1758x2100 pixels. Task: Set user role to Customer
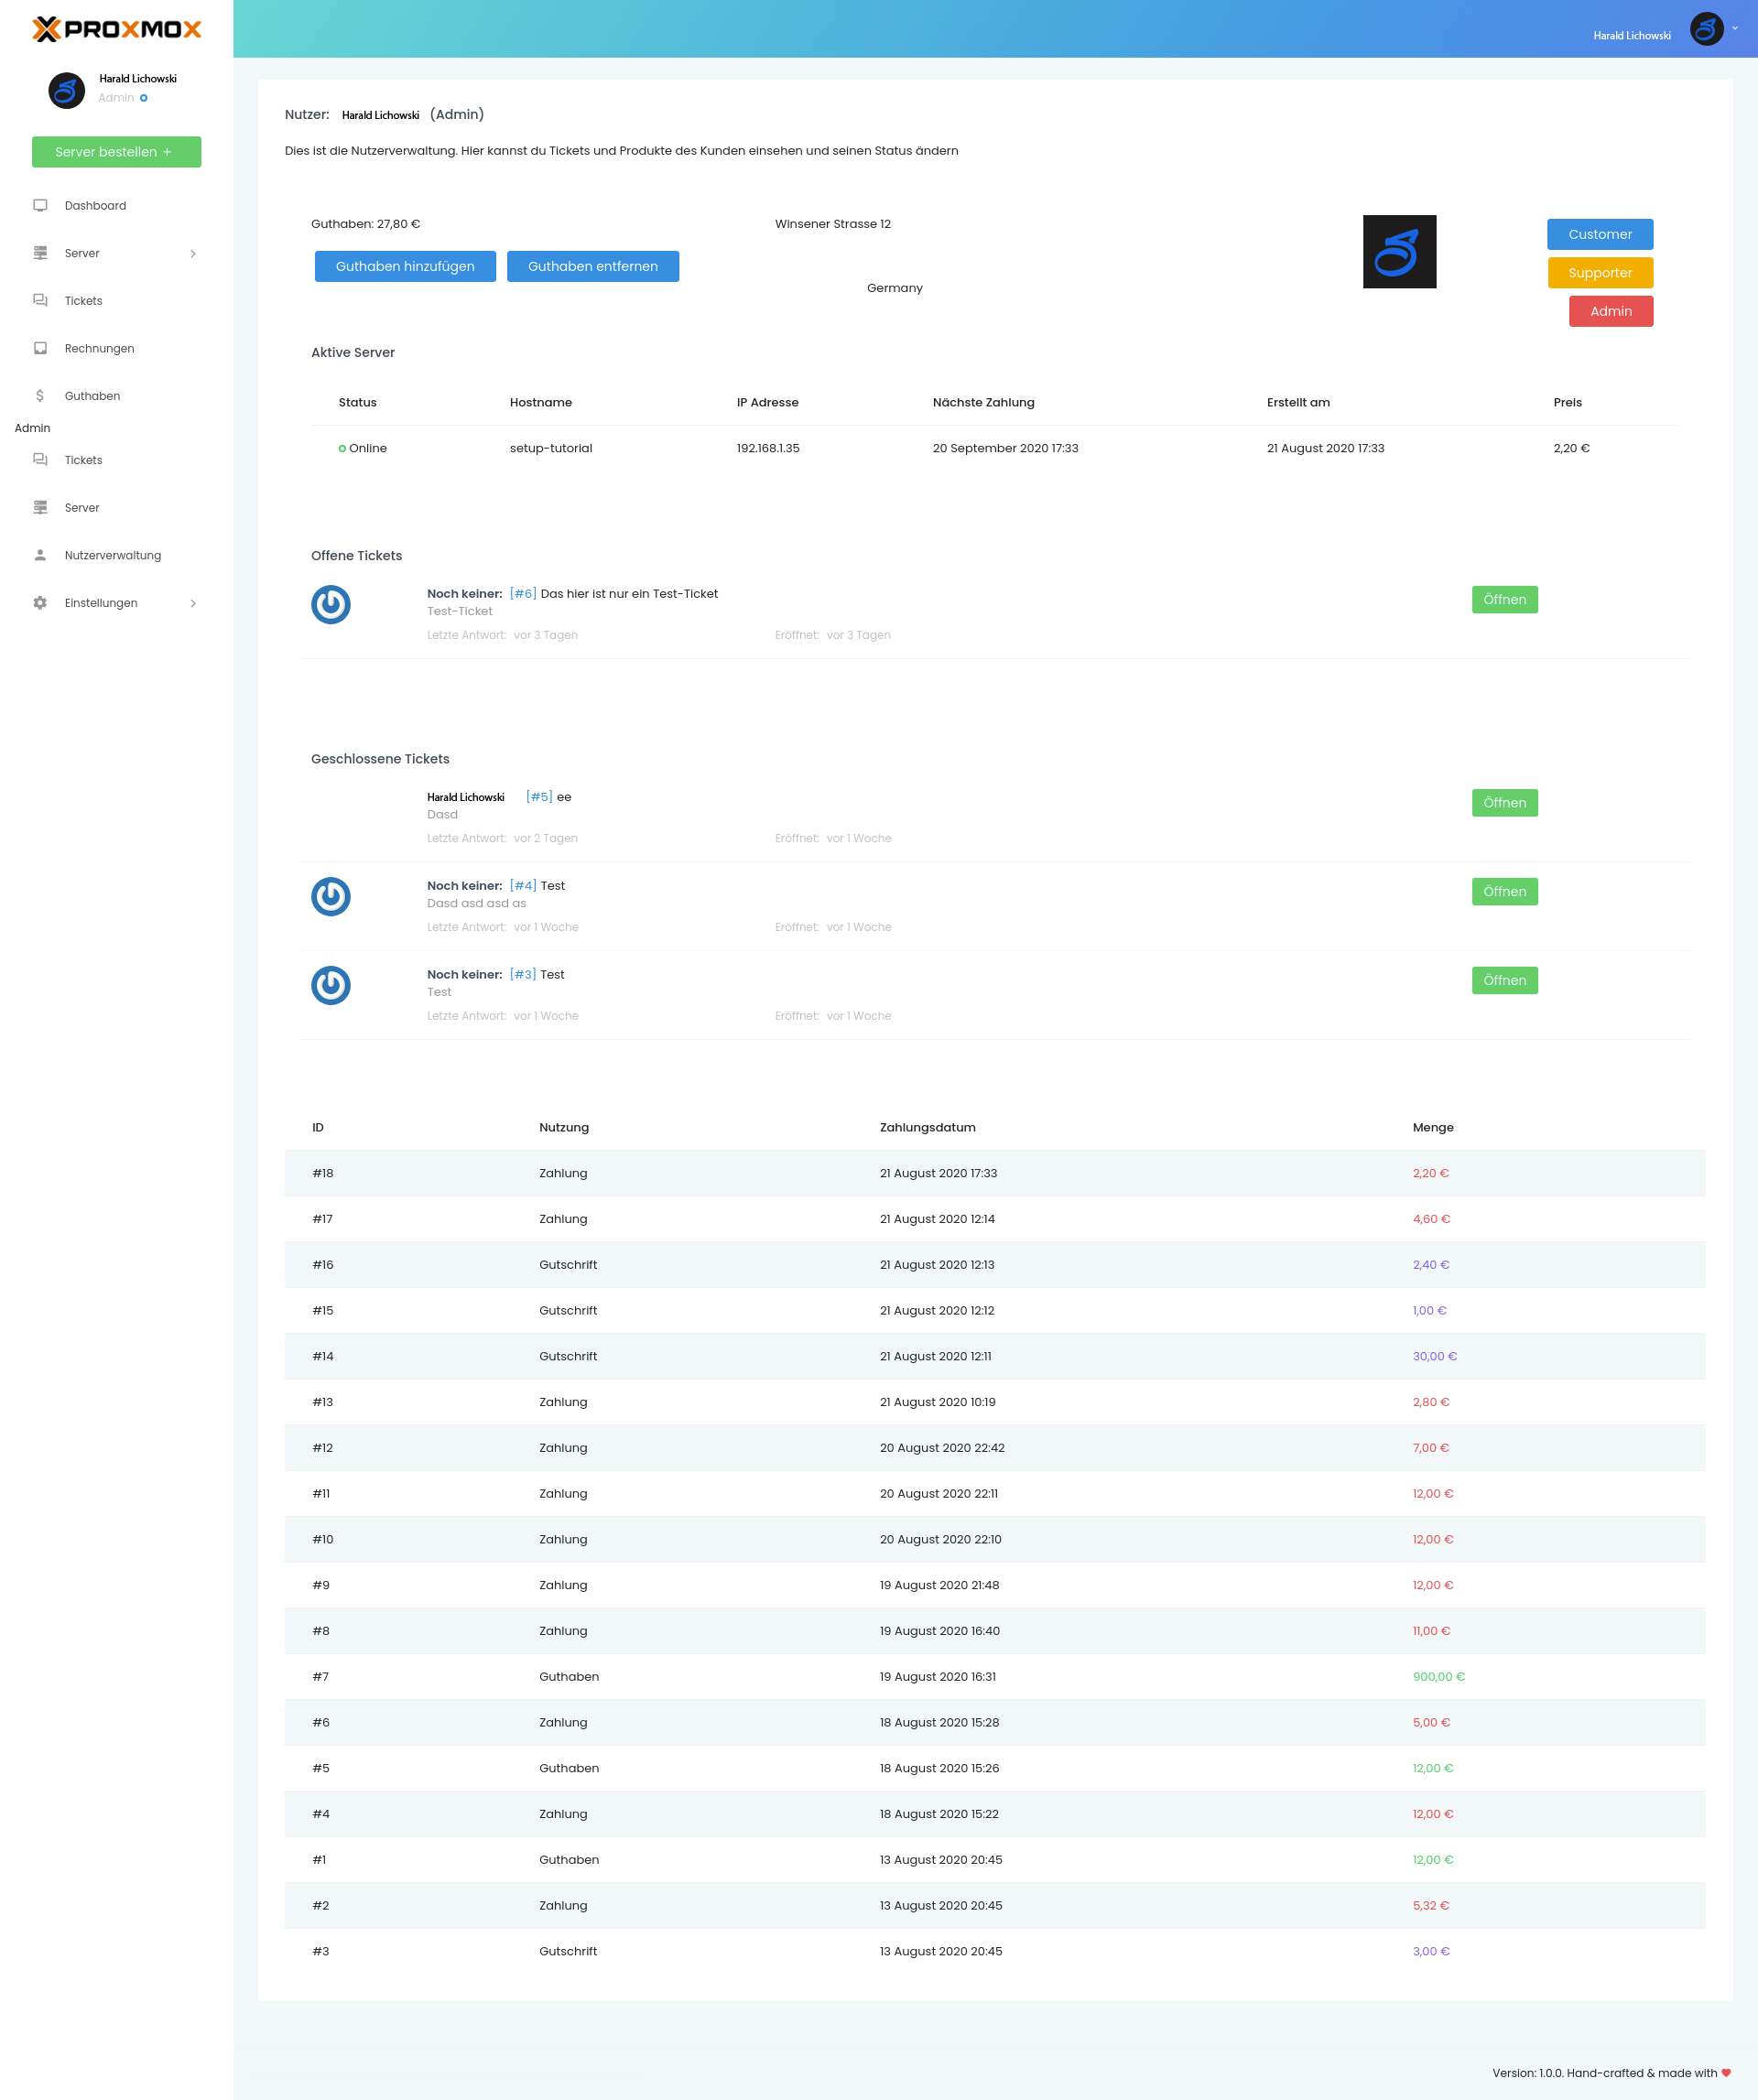tap(1599, 234)
